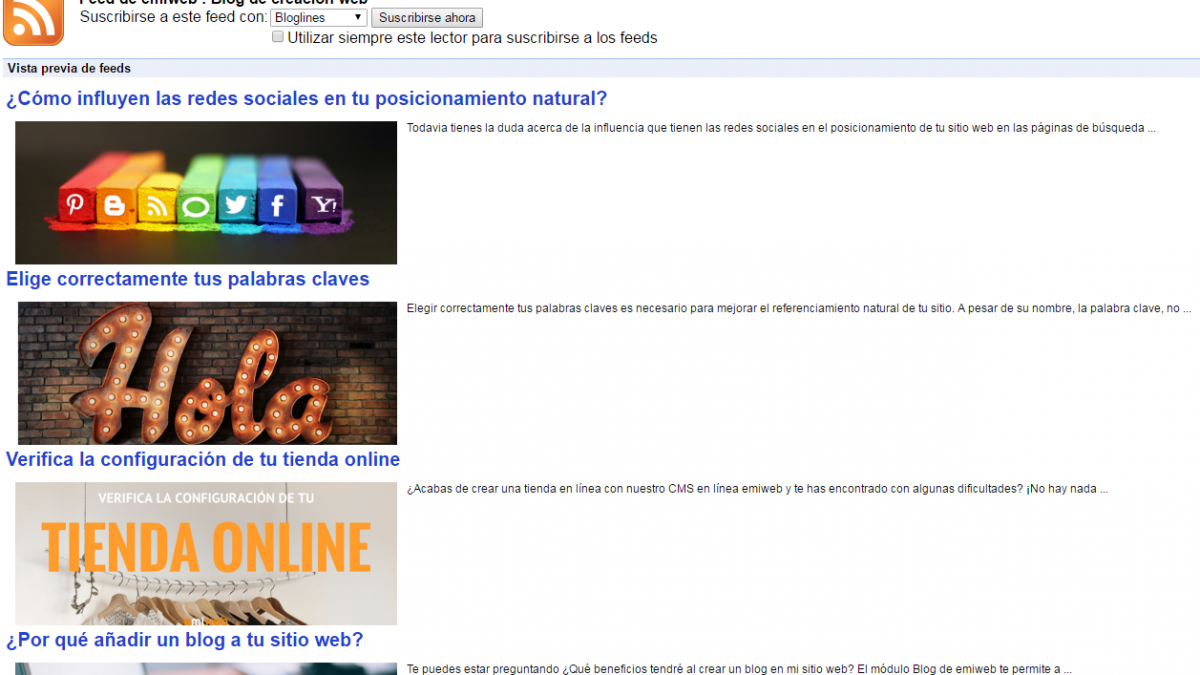
Task: Click the rainbow social media chalk thumbnail
Action: pyautogui.click(x=206, y=192)
